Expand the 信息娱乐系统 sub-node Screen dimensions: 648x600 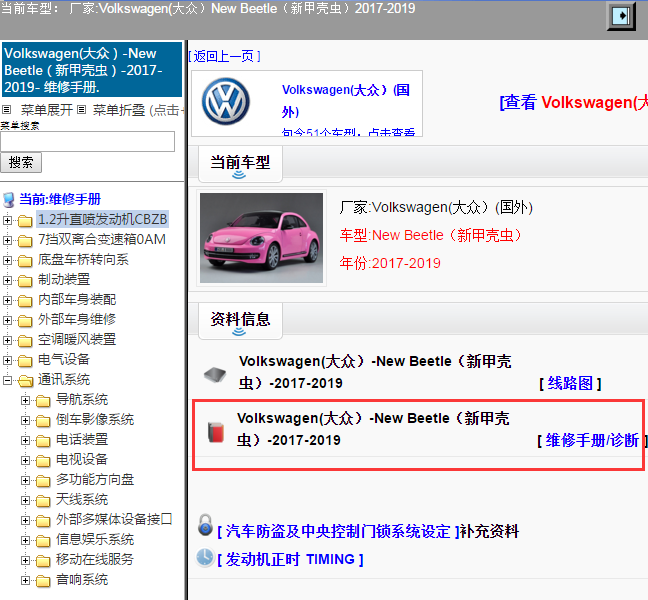(25, 540)
